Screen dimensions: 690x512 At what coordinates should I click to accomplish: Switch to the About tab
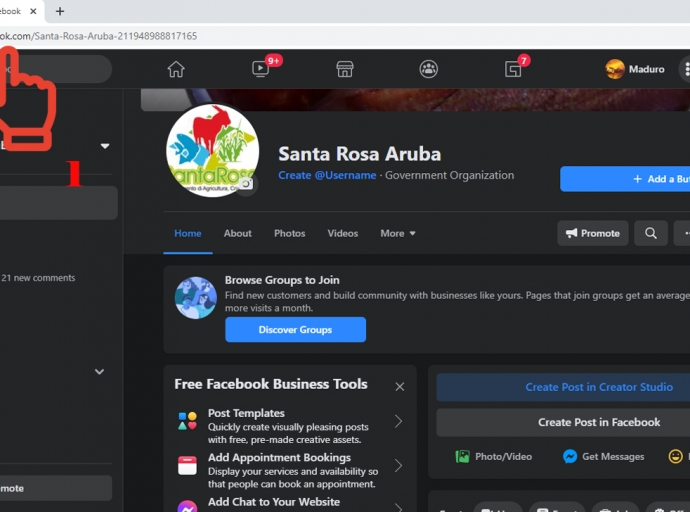238,234
